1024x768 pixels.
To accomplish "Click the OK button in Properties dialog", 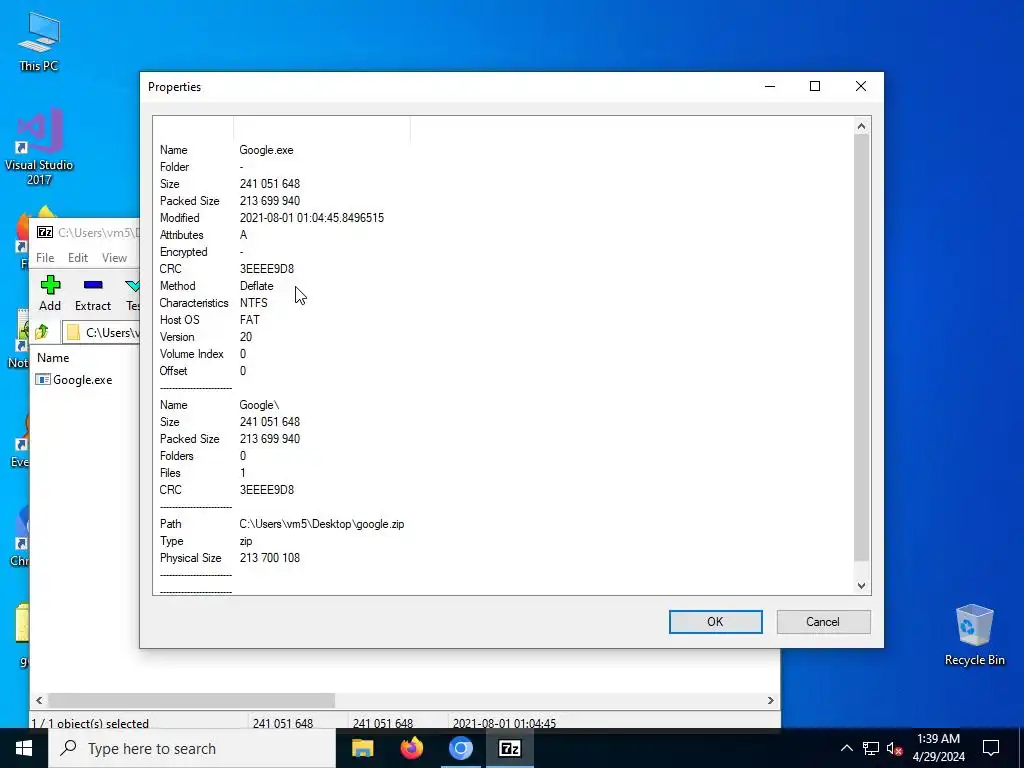I will (715, 622).
